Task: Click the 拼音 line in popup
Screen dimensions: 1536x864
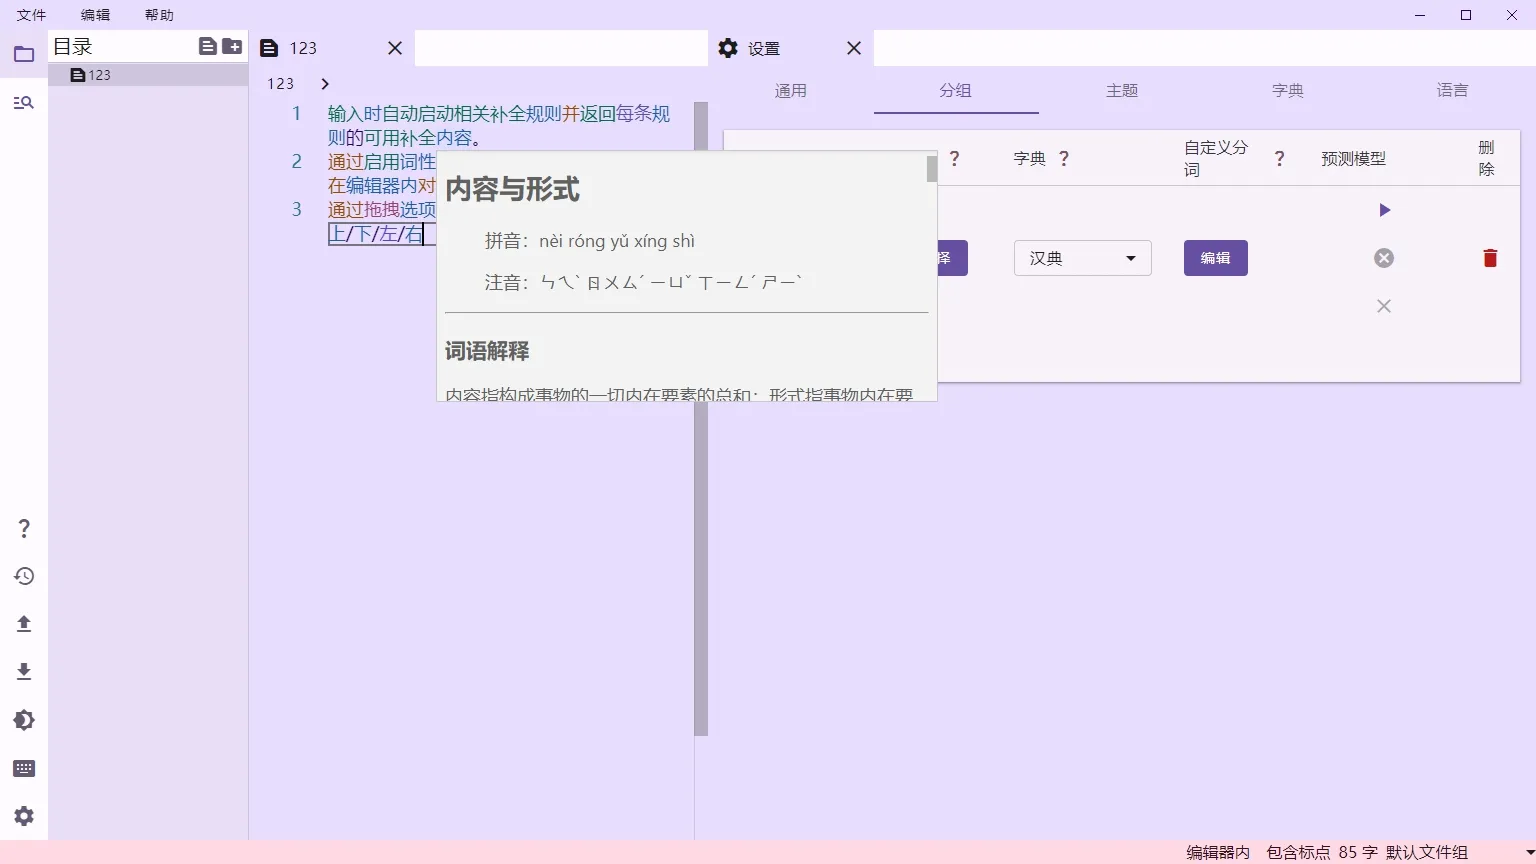Action: click(x=590, y=241)
